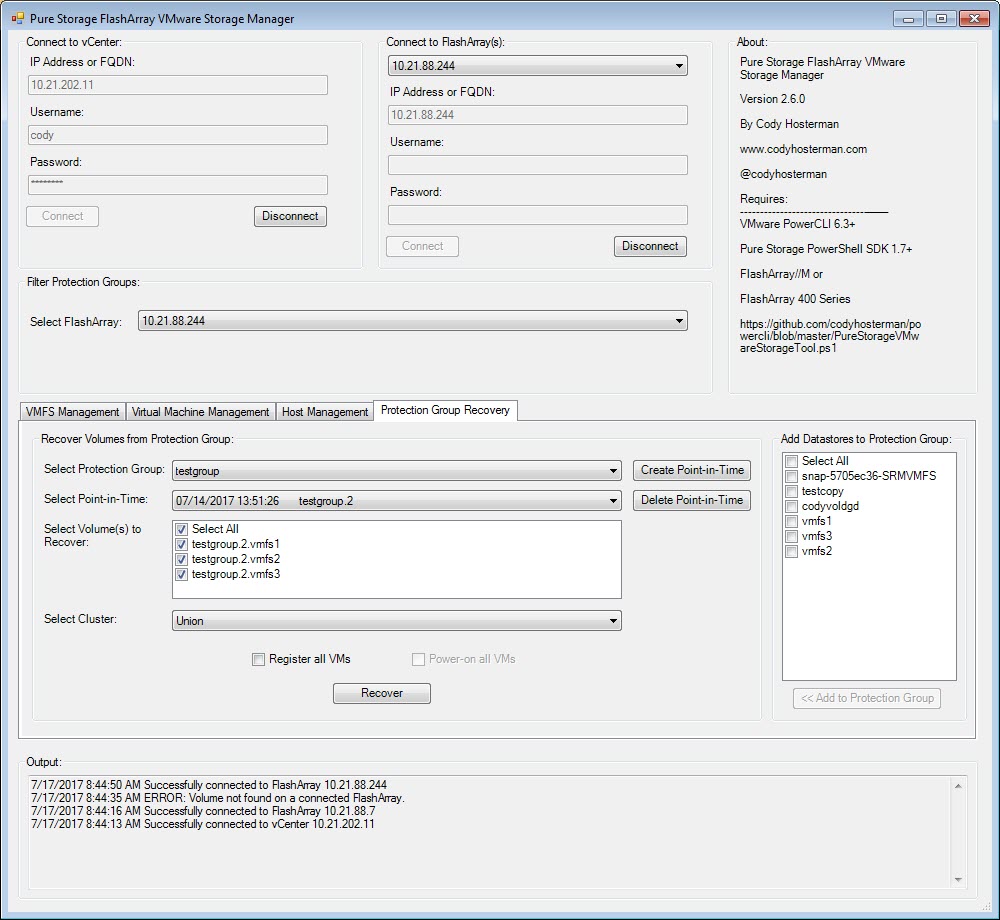
Task: Click Create Point-in-Time button
Action: pyautogui.click(x=692, y=471)
